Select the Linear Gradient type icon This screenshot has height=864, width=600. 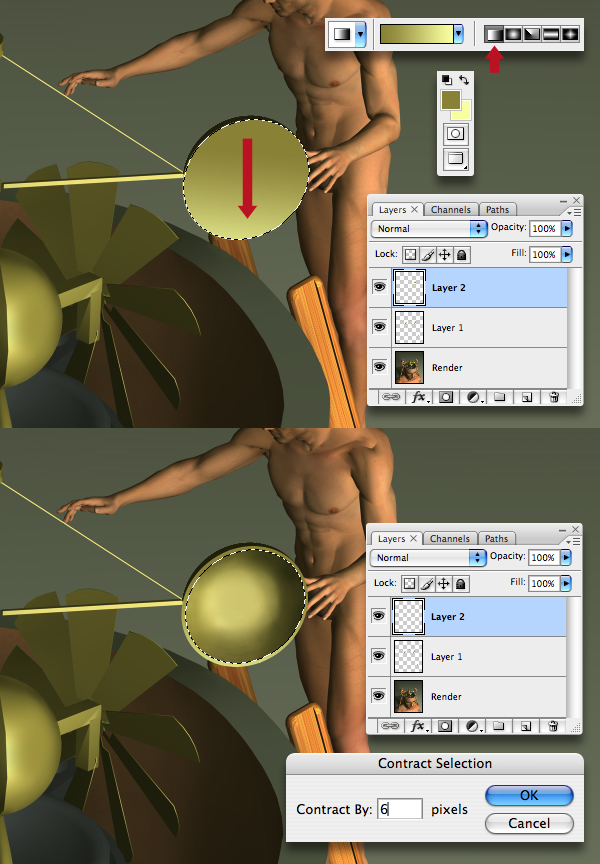click(494, 34)
